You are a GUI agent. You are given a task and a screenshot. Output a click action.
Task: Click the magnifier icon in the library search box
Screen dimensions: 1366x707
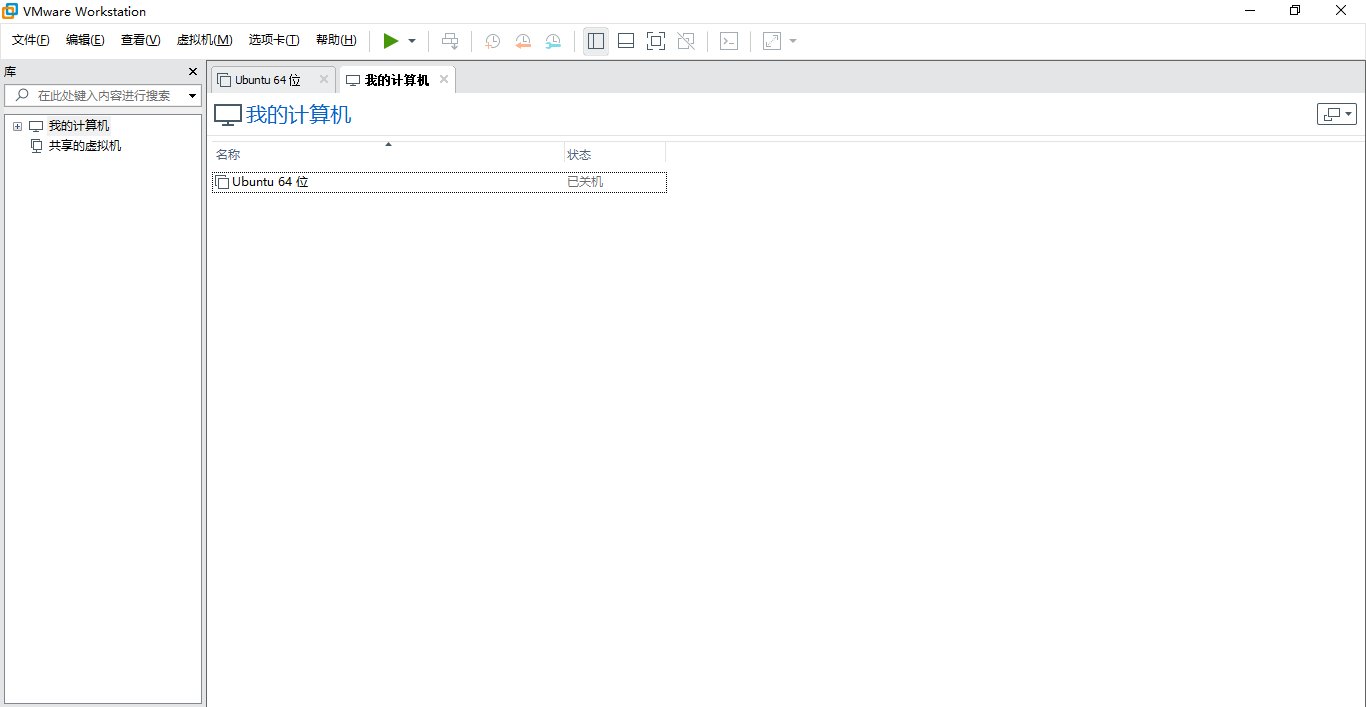[22, 95]
